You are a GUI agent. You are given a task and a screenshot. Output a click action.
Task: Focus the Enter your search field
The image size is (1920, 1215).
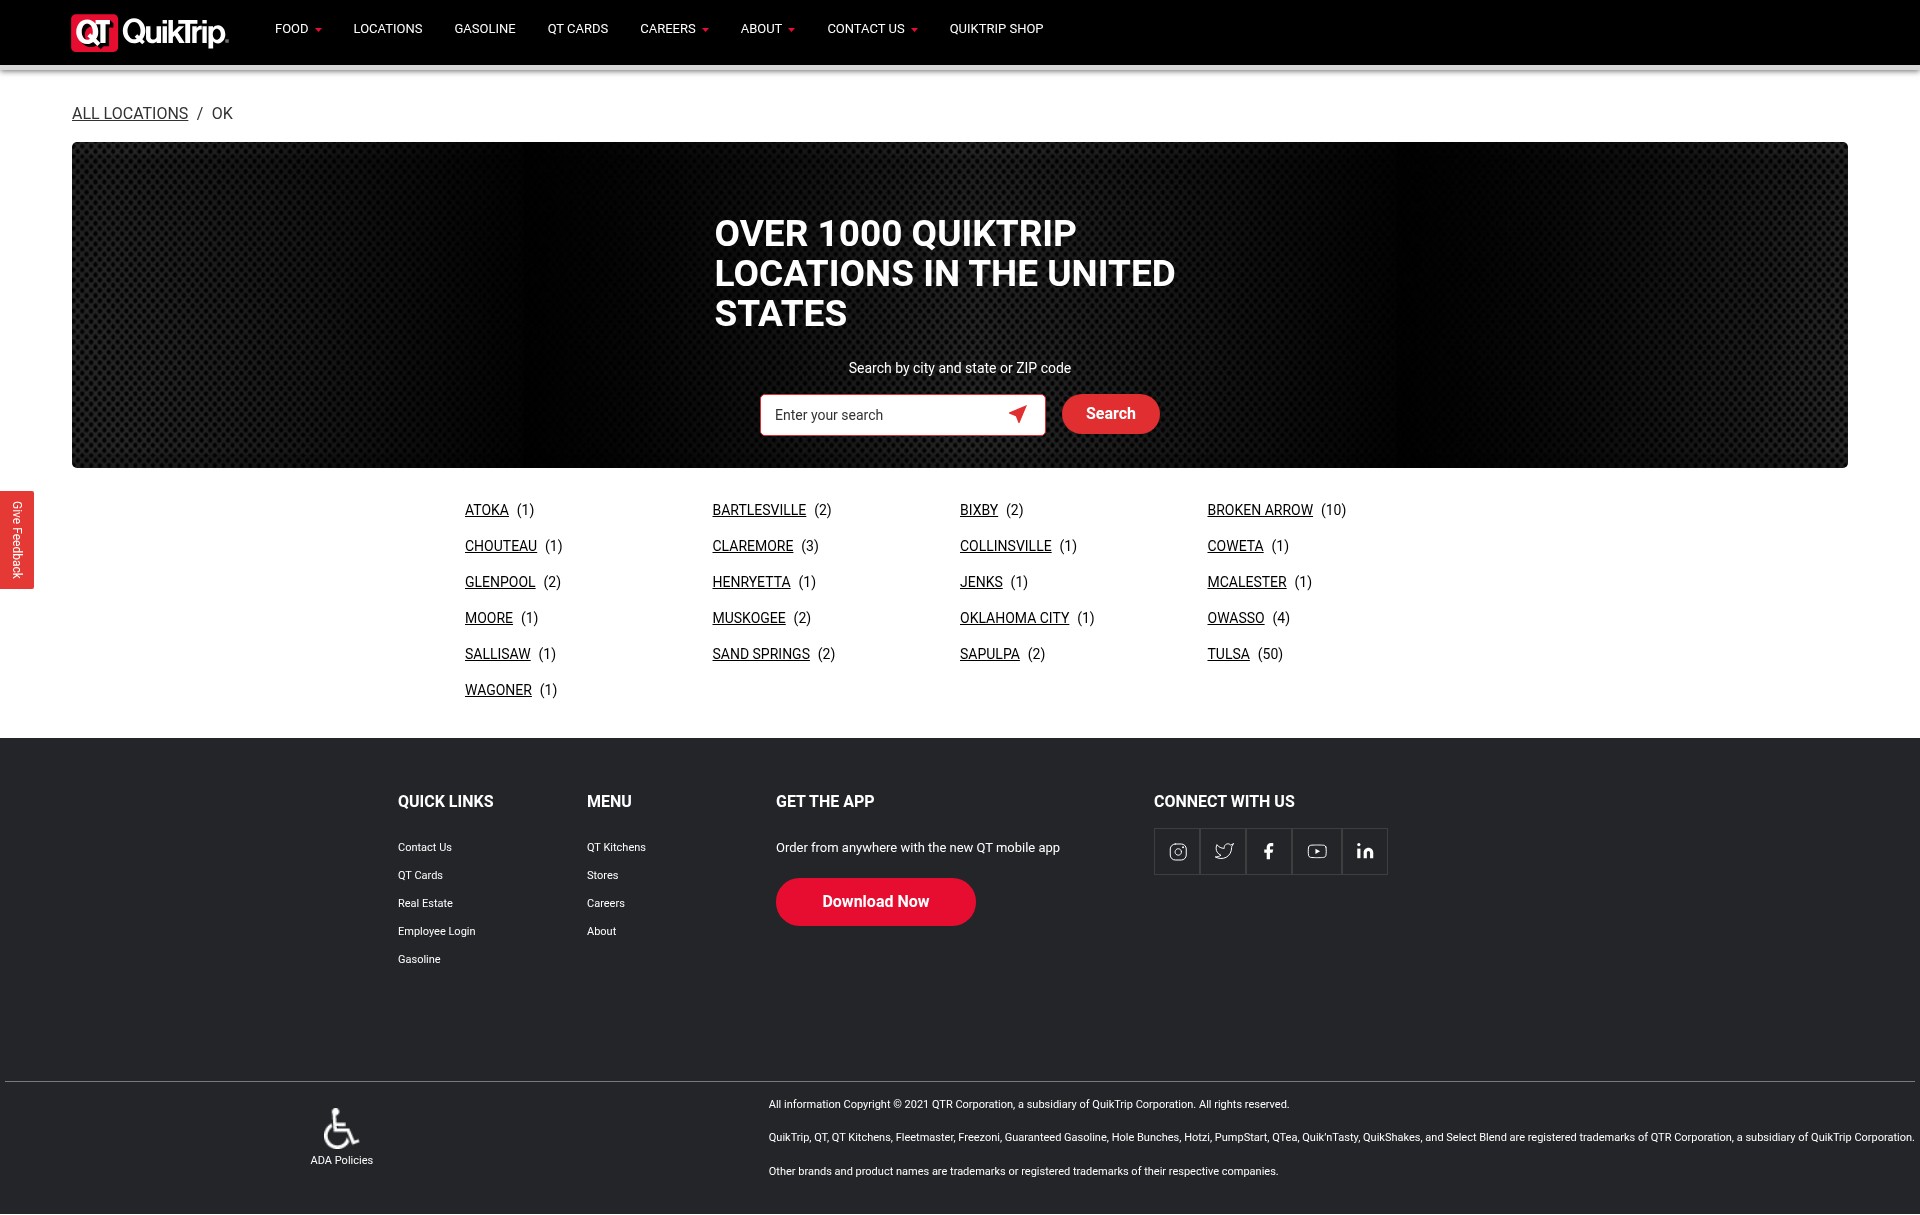coord(903,415)
